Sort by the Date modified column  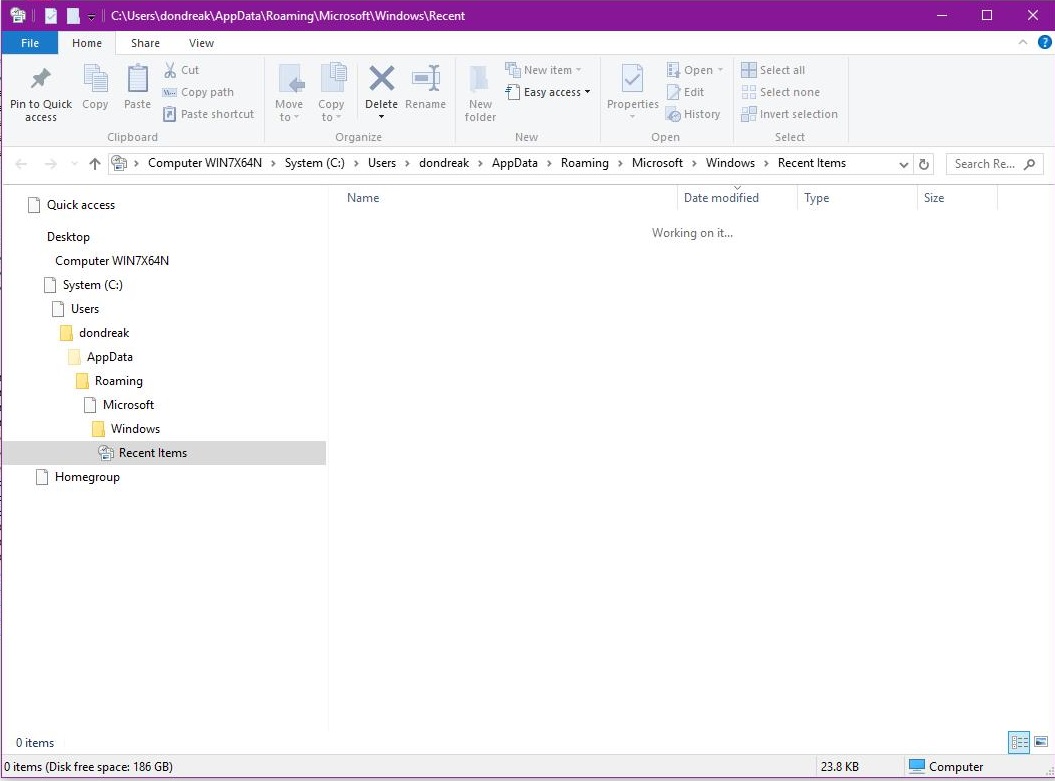[721, 198]
